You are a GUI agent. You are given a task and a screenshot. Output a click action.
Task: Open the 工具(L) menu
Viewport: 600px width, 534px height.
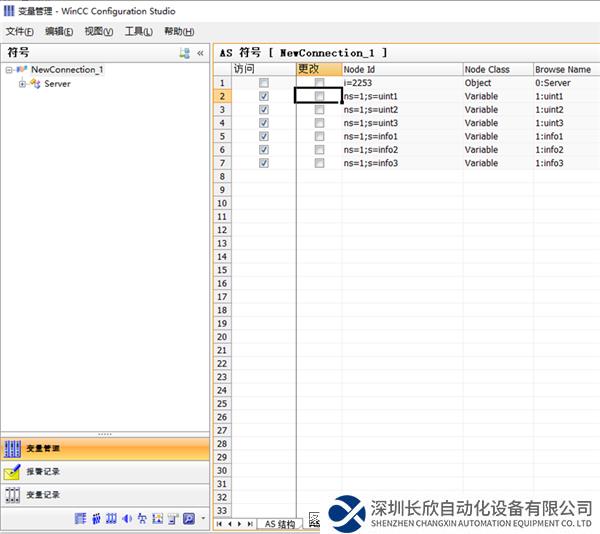click(x=138, y=31)
